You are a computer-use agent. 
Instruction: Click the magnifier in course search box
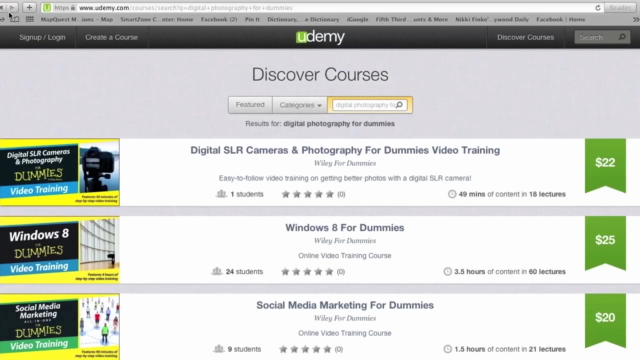tap(400, 105)
